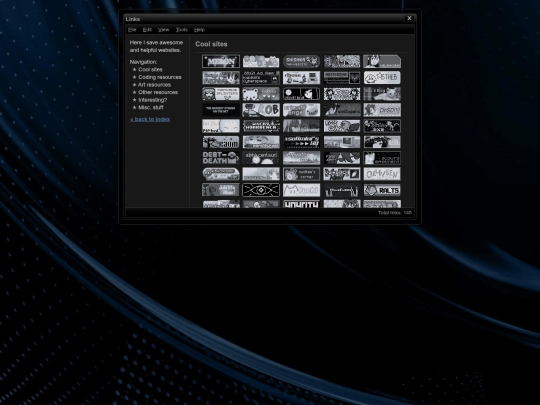Screen dimensions: 540x405
Task: Open the cyberspace badge with gamepad
Action: click(x=261, y=77)
